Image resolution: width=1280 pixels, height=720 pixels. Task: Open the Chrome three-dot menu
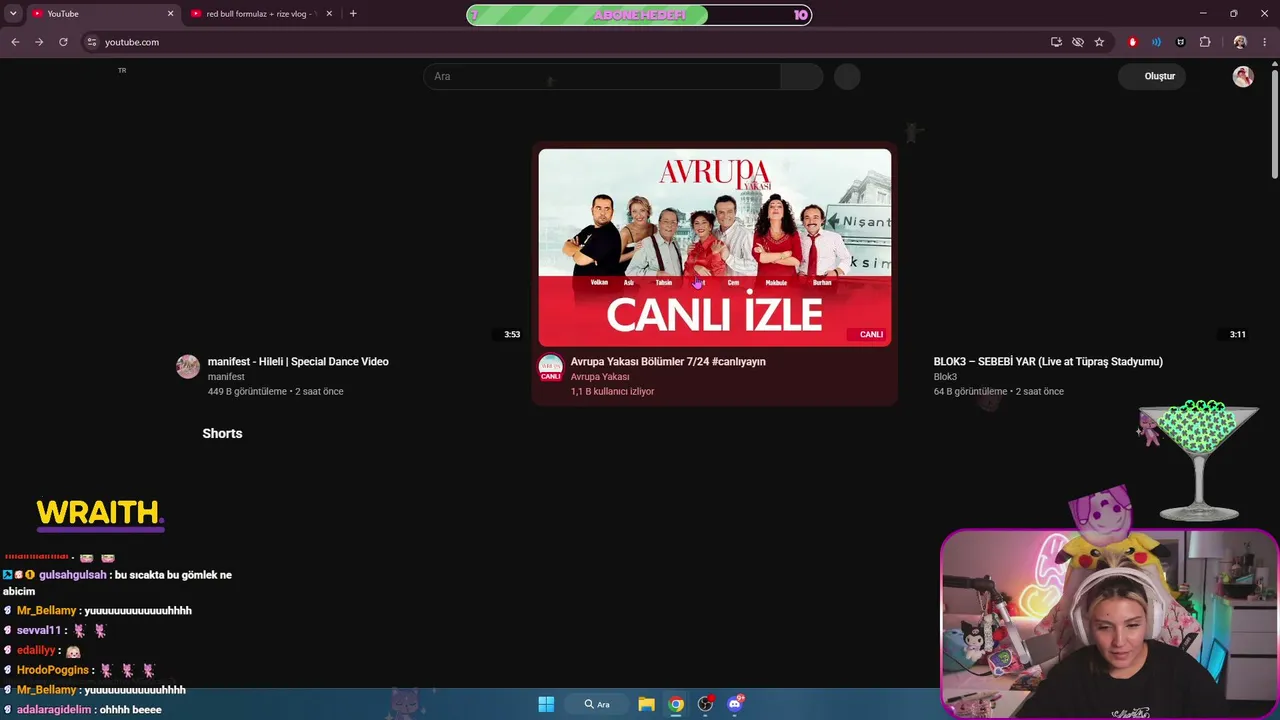pyautogui.click(x=1265, y=42)
